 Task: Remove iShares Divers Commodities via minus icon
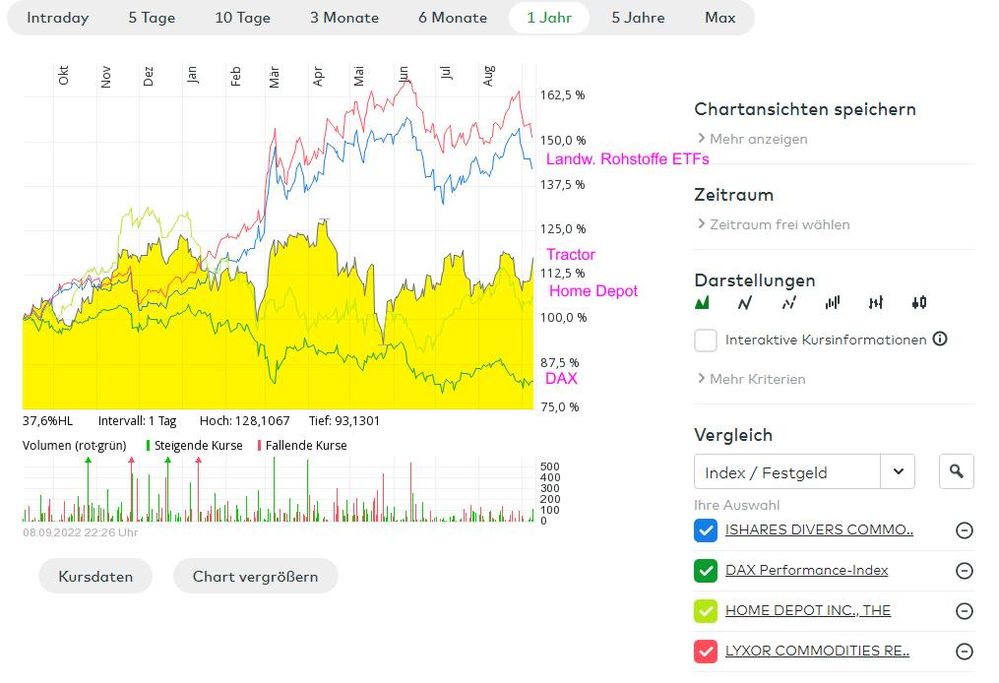[964, 531]
